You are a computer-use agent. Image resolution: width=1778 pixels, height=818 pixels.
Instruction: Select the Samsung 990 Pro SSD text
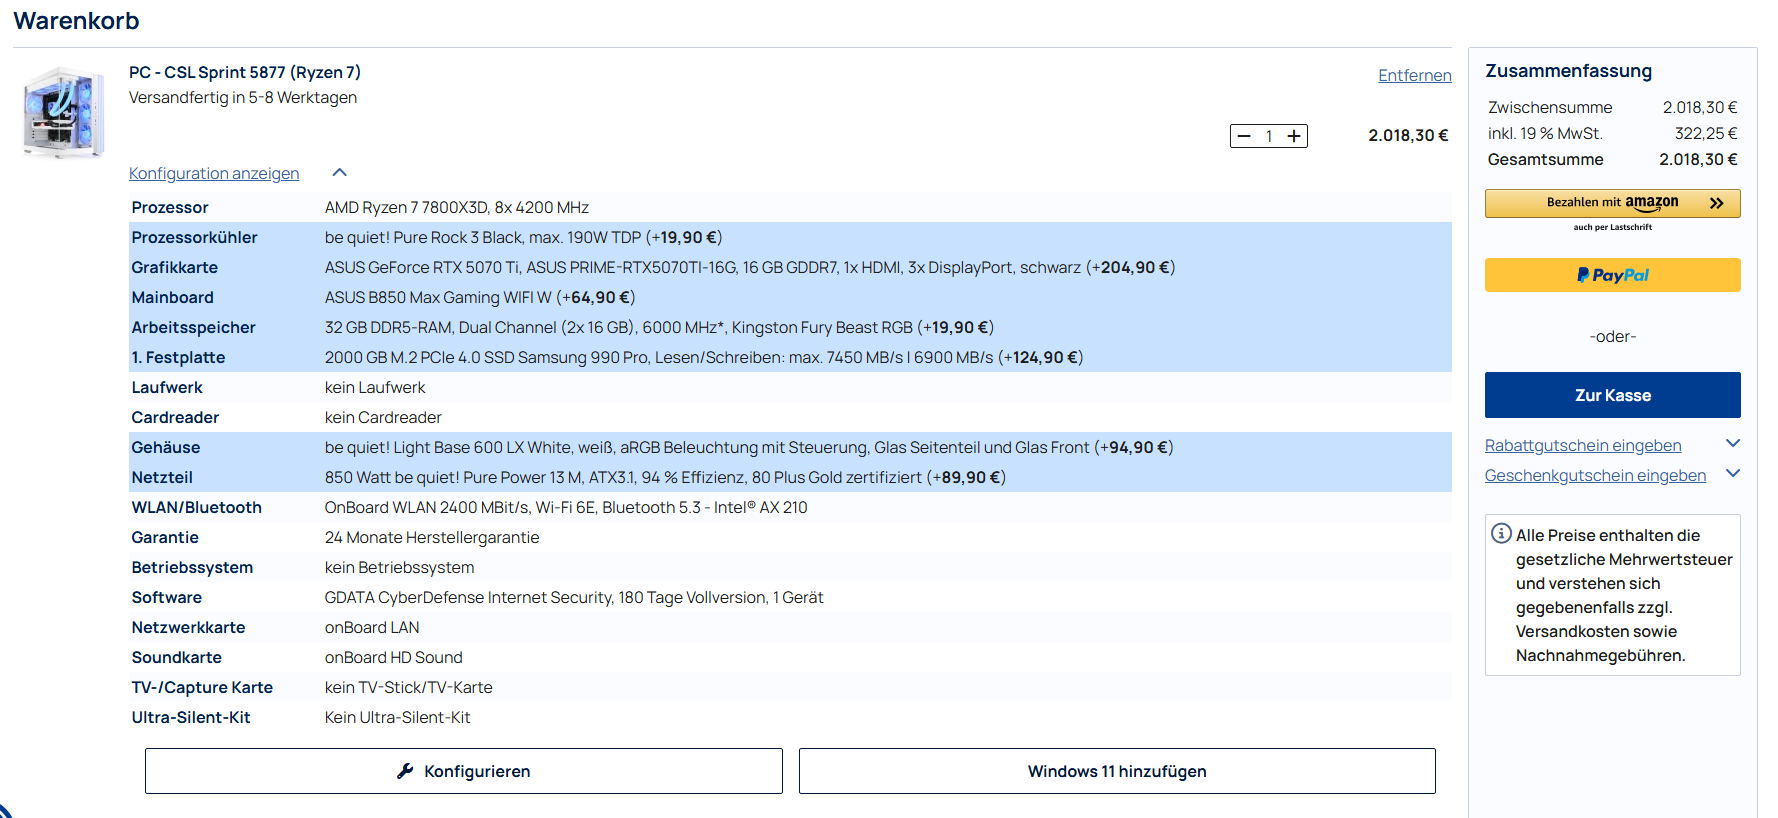(704, 357)
